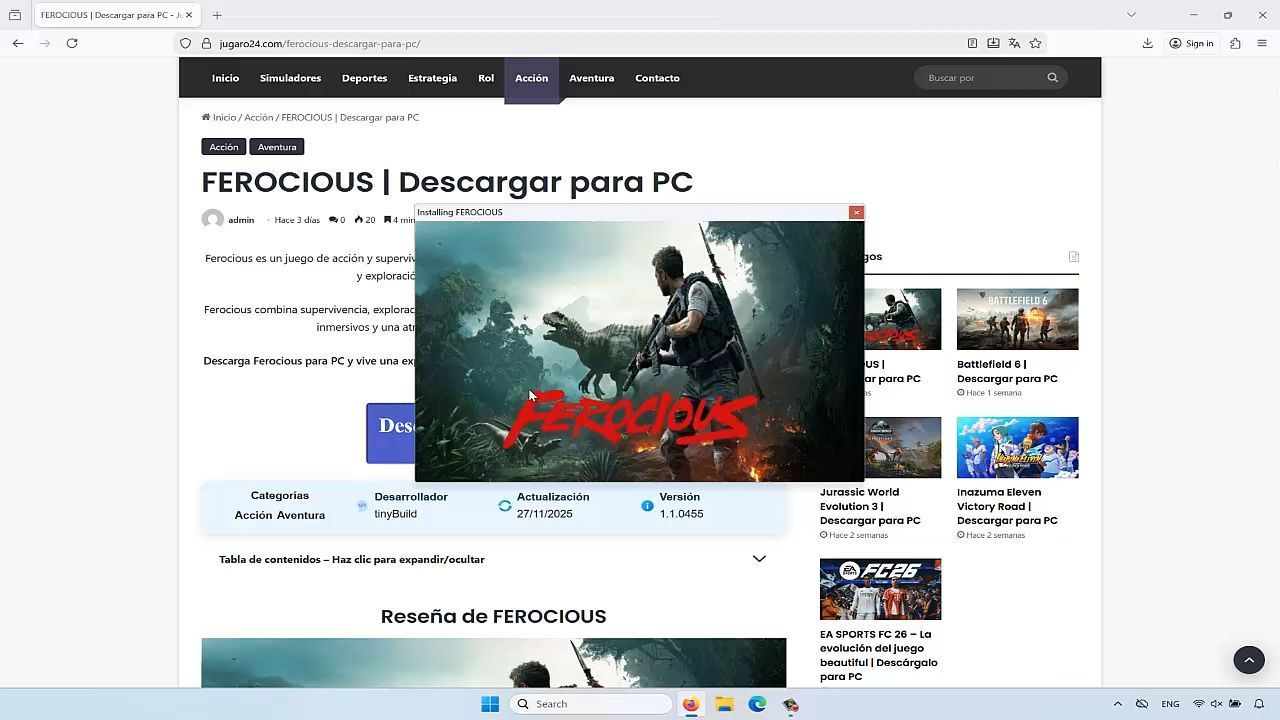
Task: Open the List all tabs dropdown
Action: click(1131, 15)
